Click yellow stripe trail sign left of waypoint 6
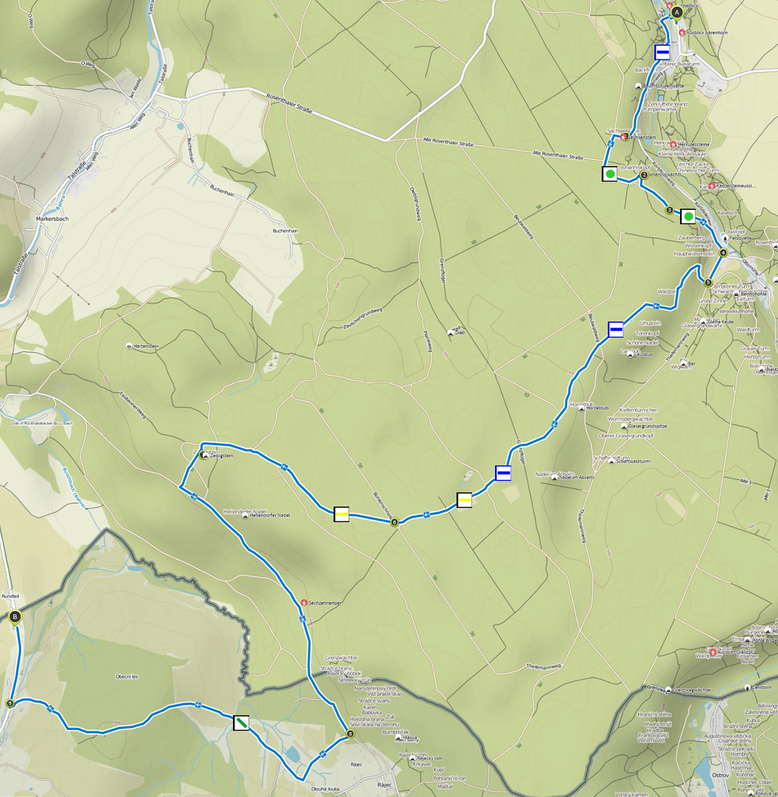 [x=341, y=514]
